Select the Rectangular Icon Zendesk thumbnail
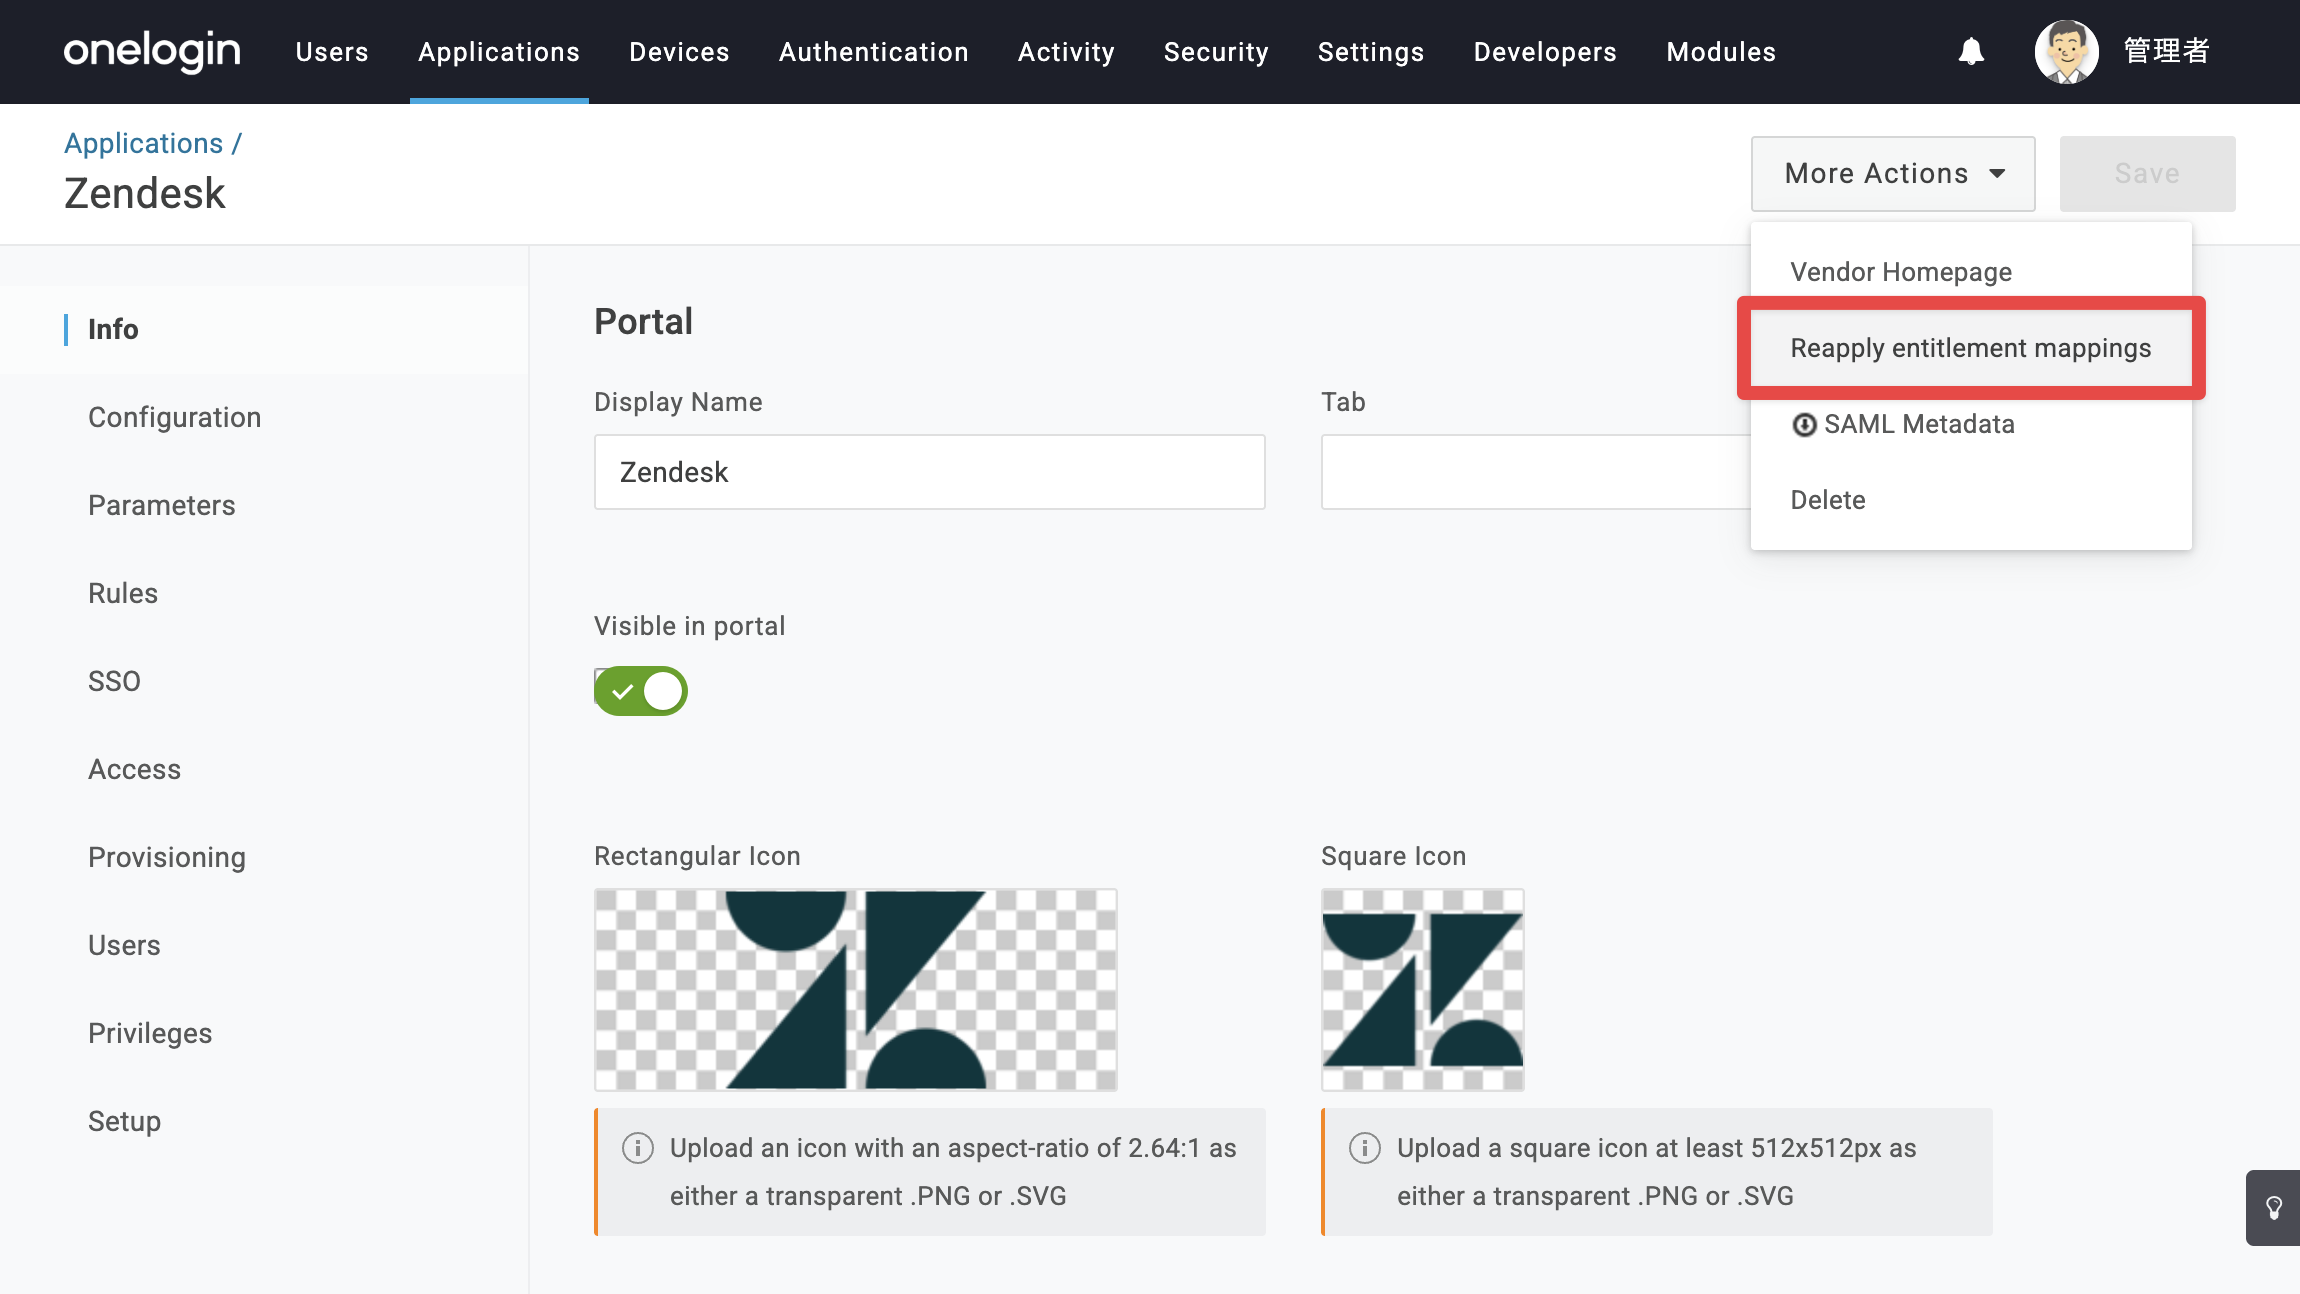The image size is (2300, 1294). pos(856,990)
